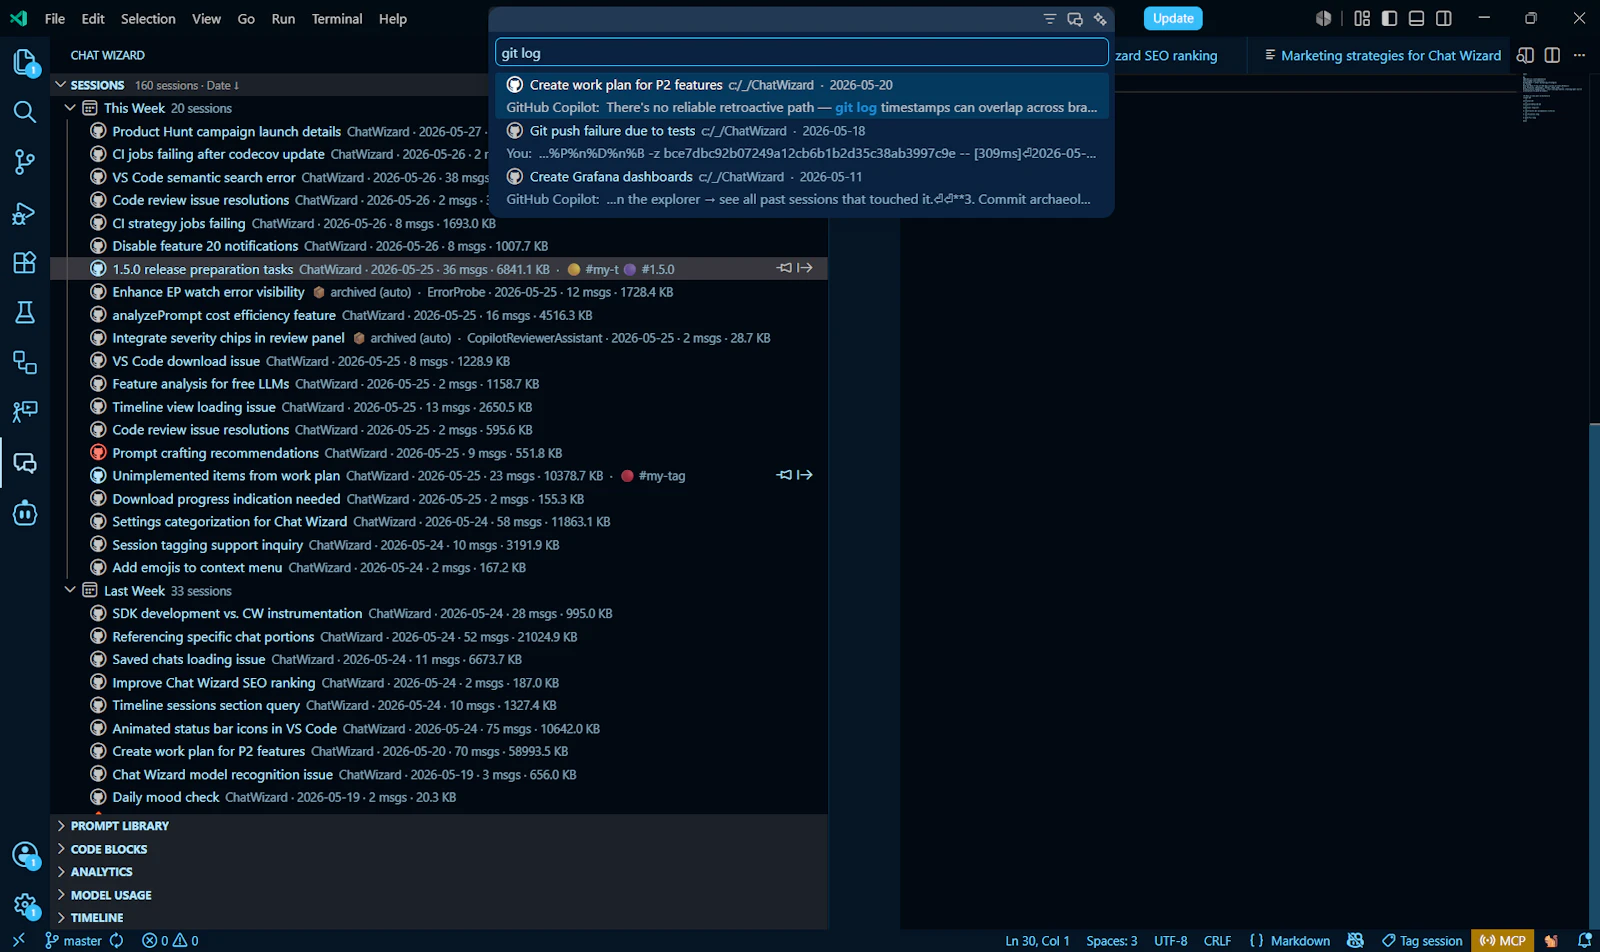The width and height of the screenshot is (1600, 952).
Task: Click MCP indicator in status bar
Action: click(x=1502, y=941)
